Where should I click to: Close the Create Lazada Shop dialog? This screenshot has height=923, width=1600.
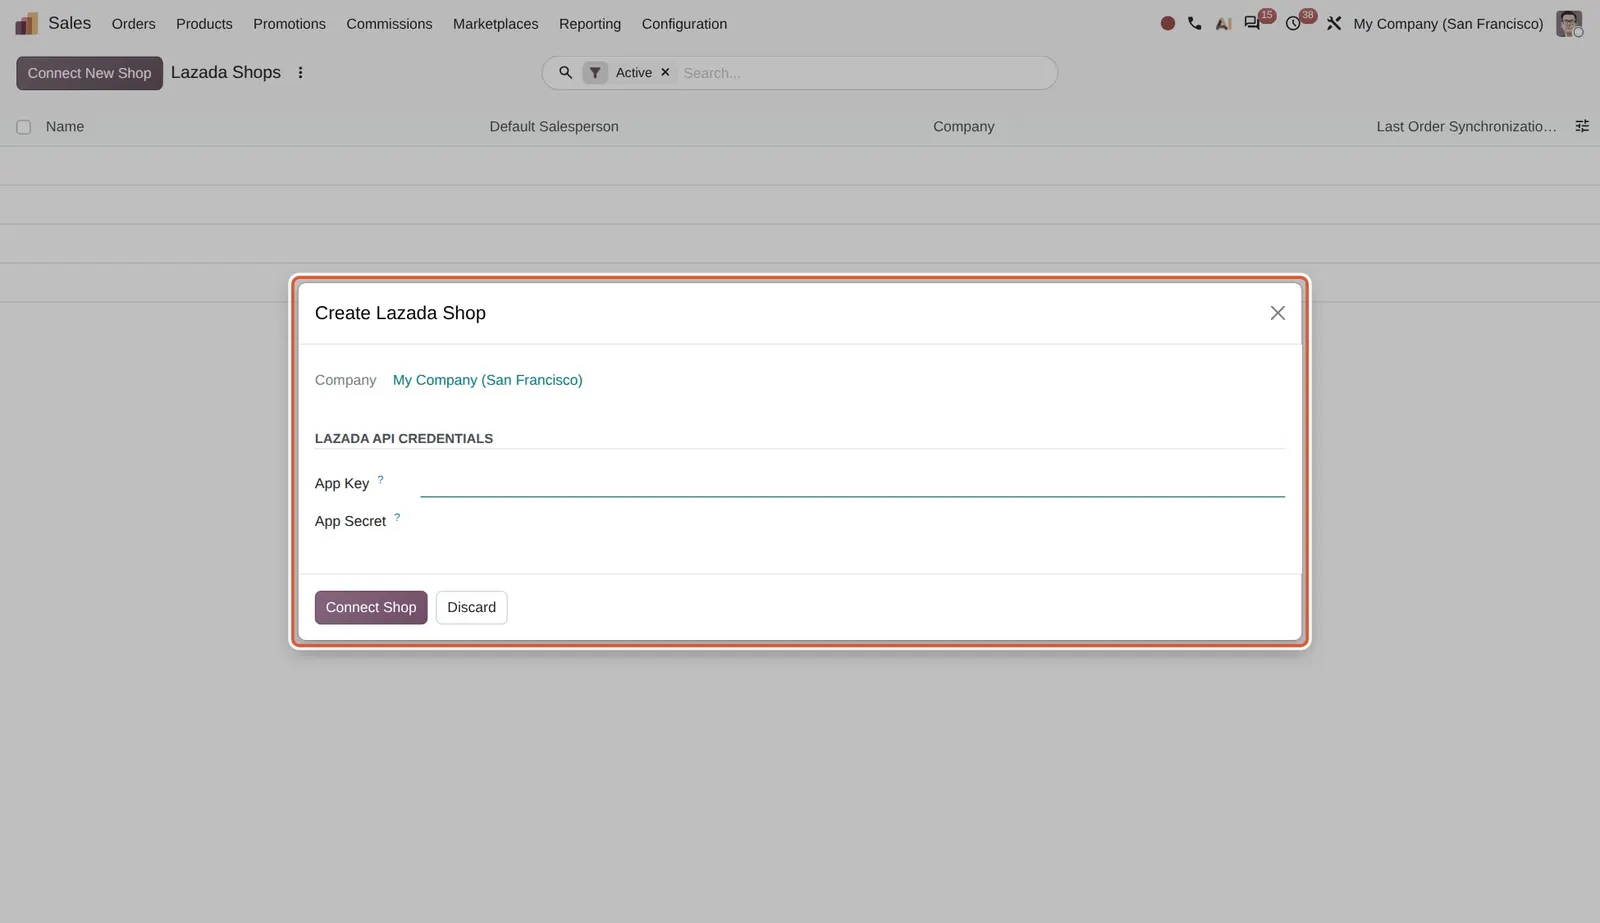(1277, 313)
